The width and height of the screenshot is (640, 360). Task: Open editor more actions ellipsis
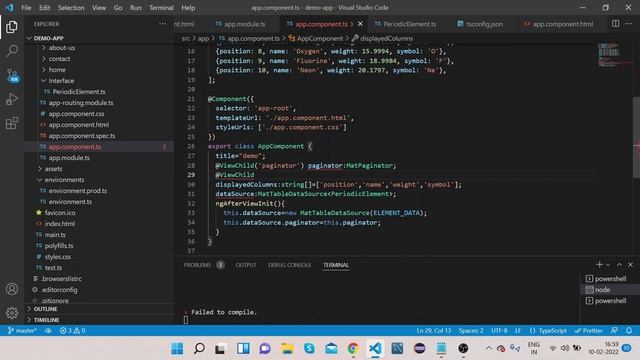pos(629,24)
